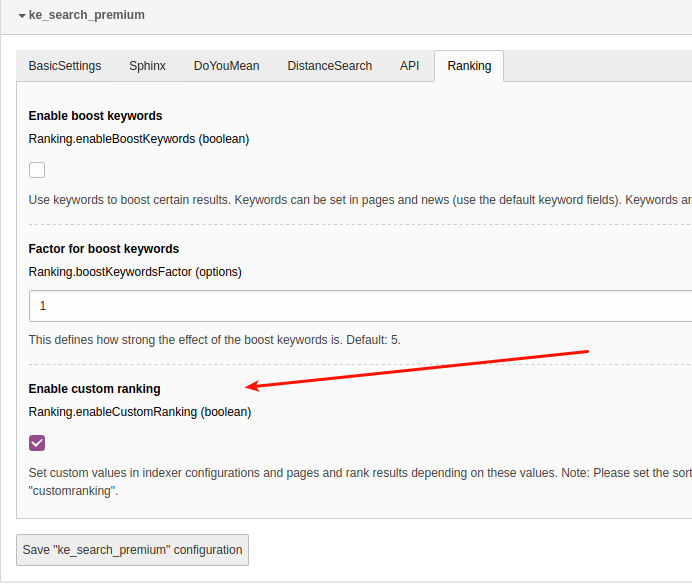Click 'Ranking.enableBoostKeywords (boolean)' label

pos(139,139)
